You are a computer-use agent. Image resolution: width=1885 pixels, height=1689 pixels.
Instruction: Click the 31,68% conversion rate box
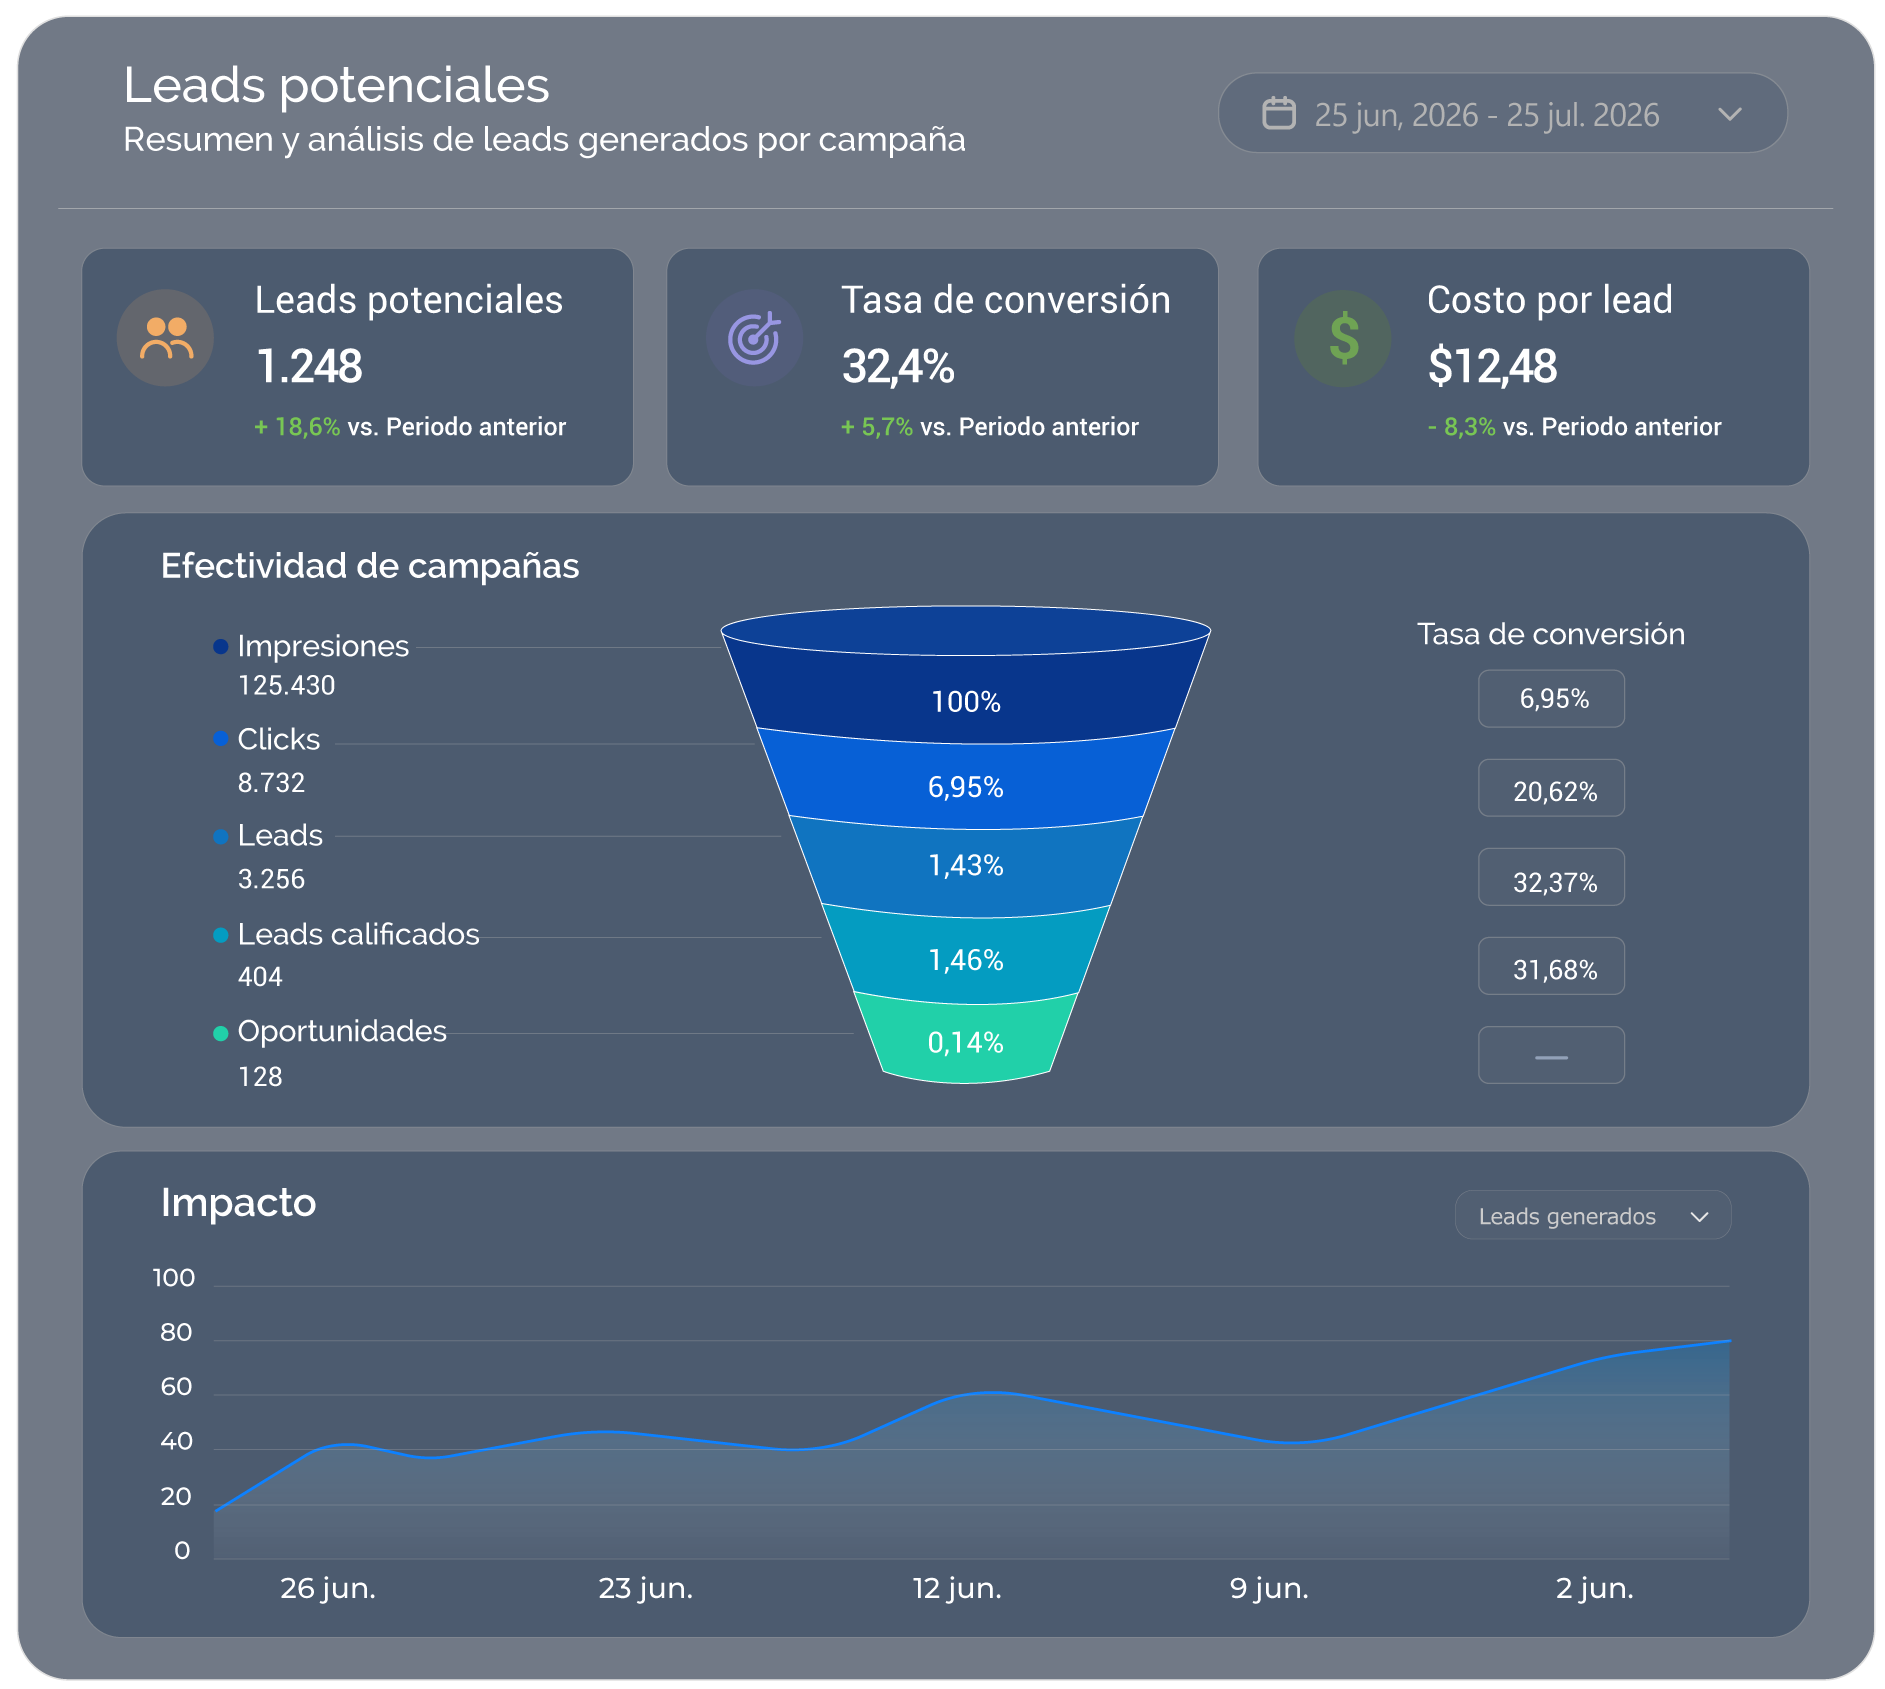1551,966
